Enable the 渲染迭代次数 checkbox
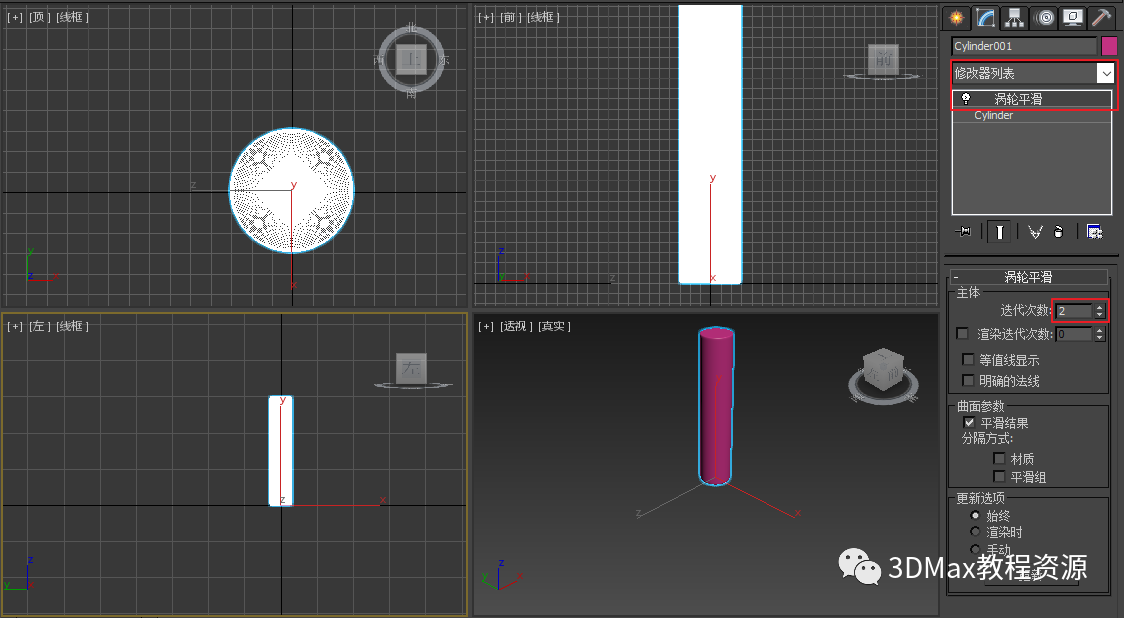Screen dimensions: 1125x618 [963, 334]
